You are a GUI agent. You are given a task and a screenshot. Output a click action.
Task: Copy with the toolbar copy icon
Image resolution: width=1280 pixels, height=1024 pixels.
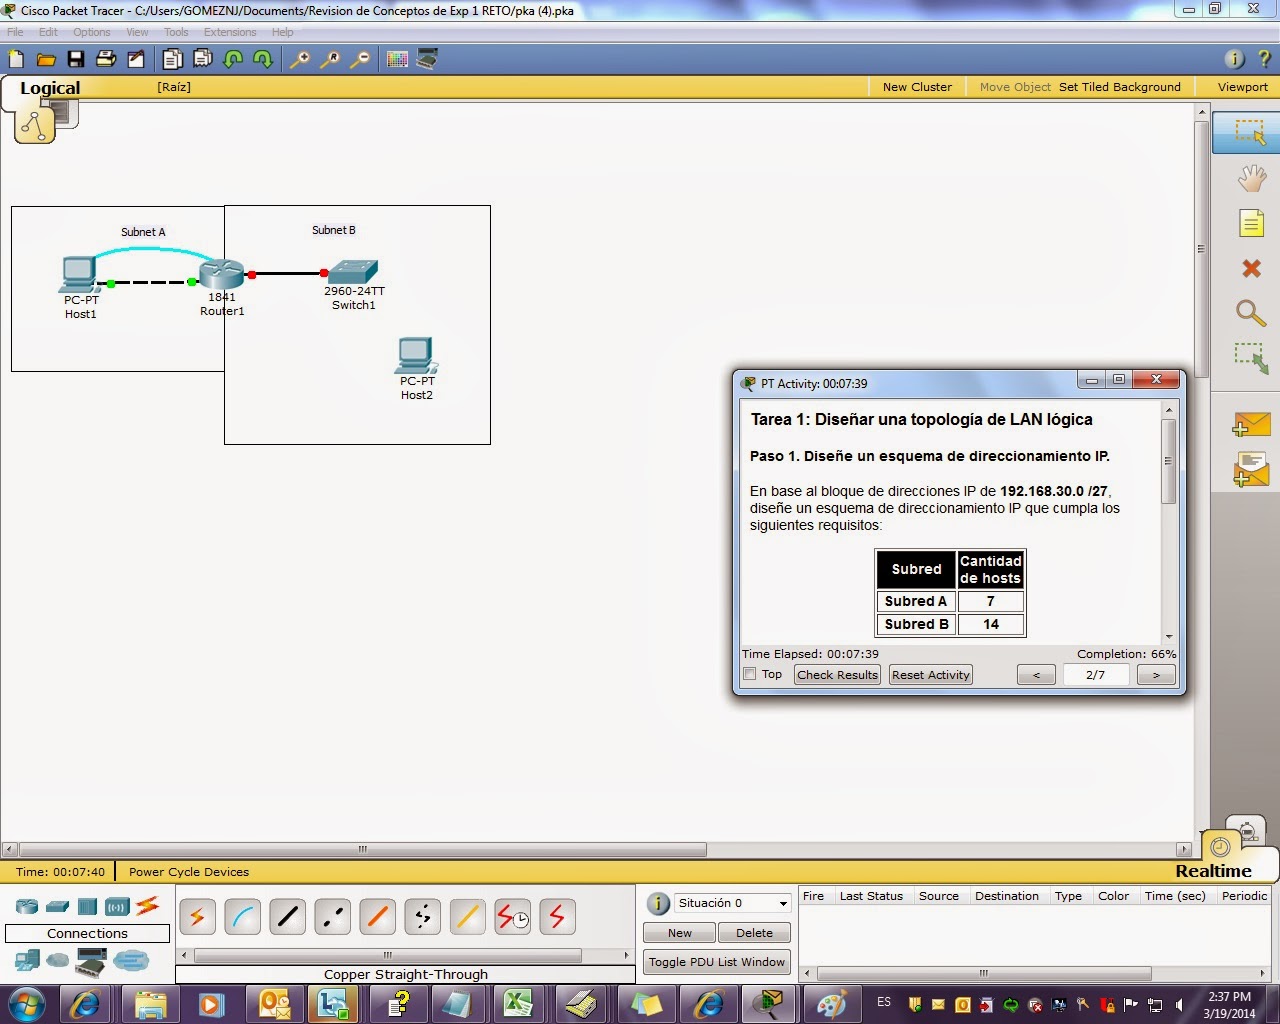pyautogui.click(x=174, y=59)
